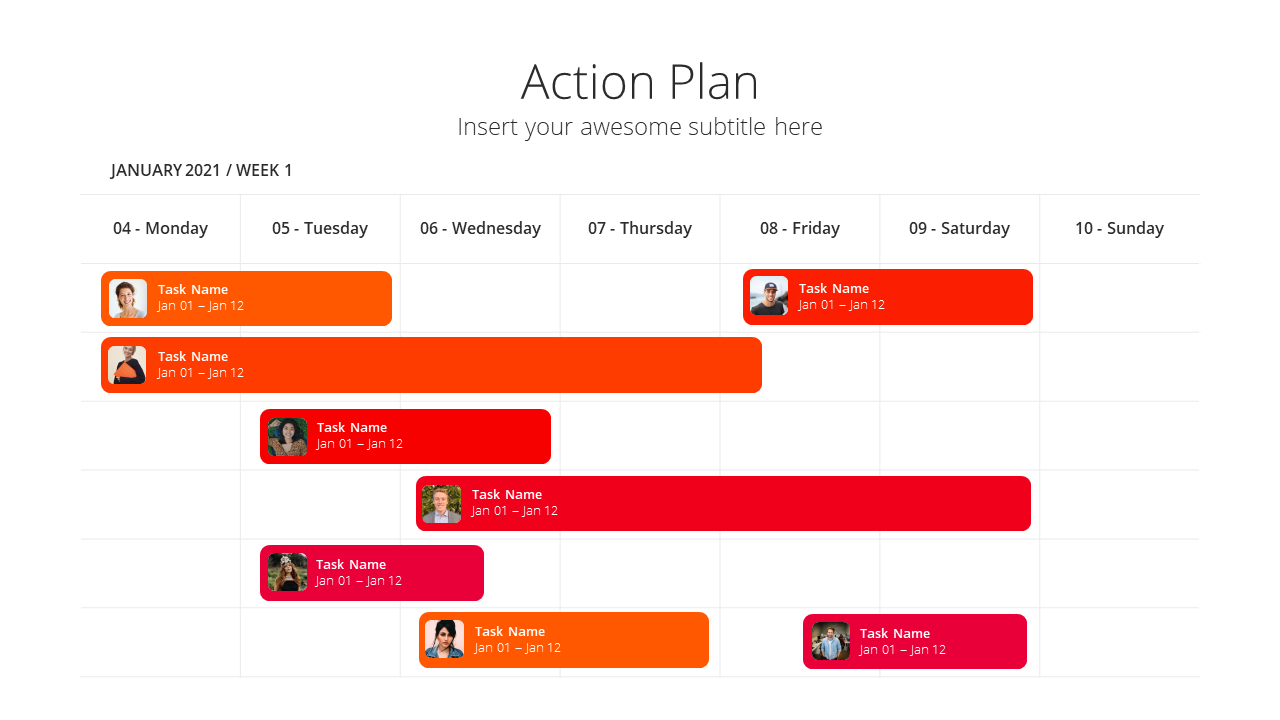Select the 06 - Wednesday column header
Screen dimensions: 1280x720
(x=480, y=228)
